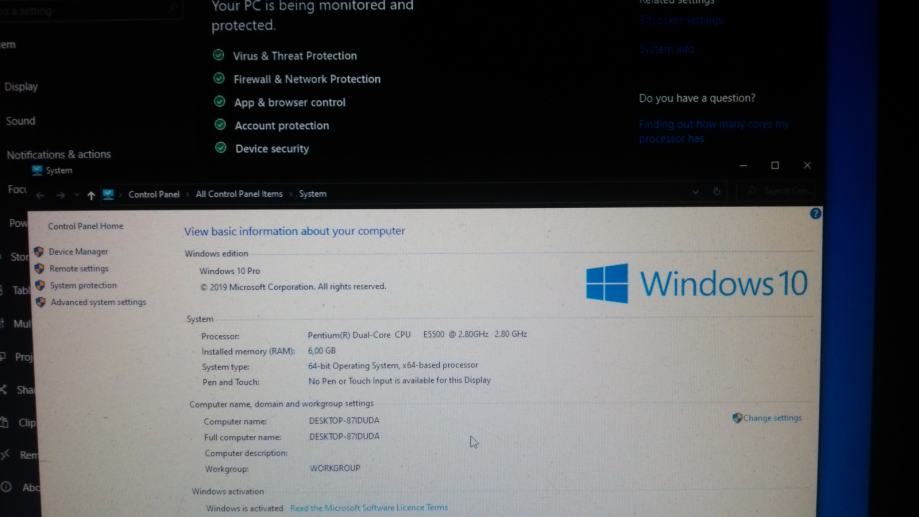Click the Forward arrow in System window

[61, 195]
